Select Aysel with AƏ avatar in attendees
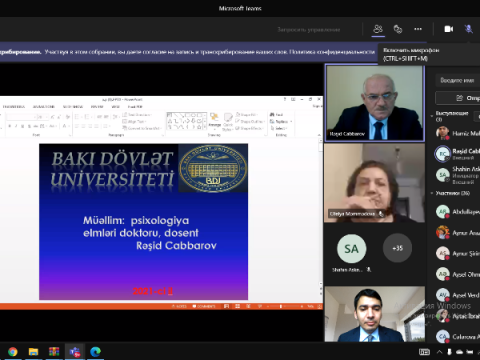The height and width of the screenshot is (360, 480). (457, 274)
